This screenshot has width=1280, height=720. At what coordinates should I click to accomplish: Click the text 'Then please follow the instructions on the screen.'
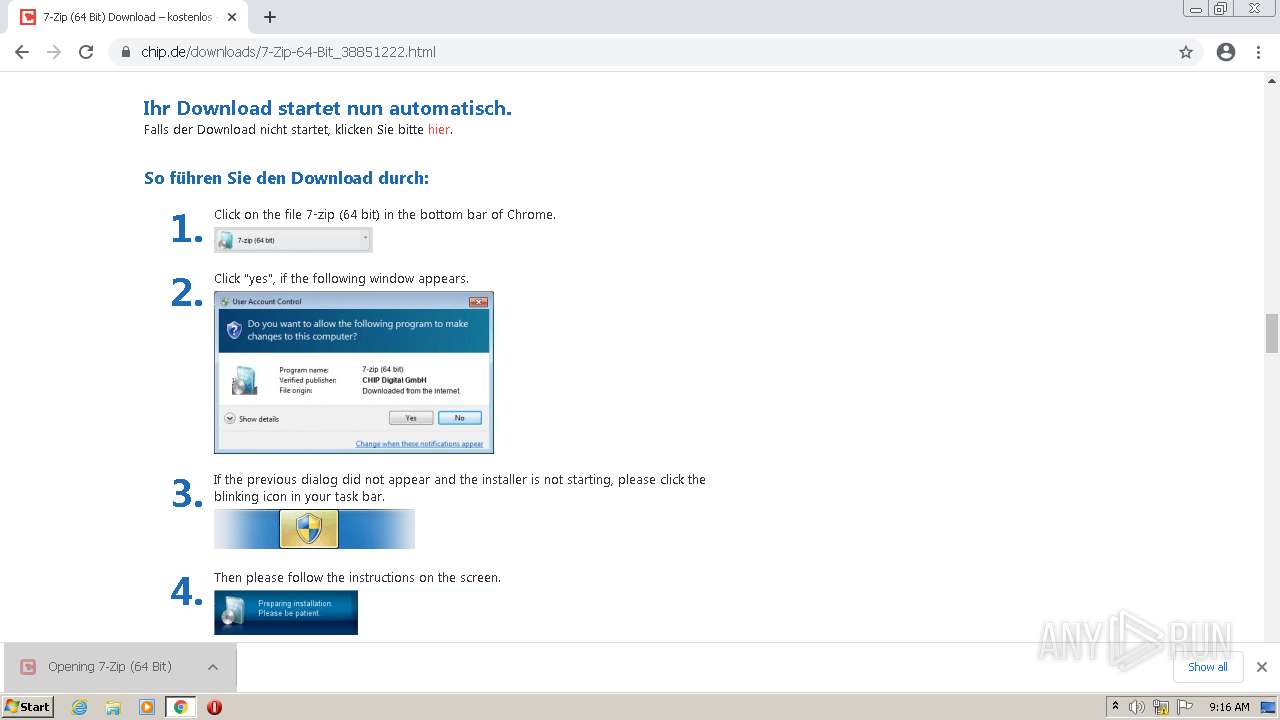[357, 578]
